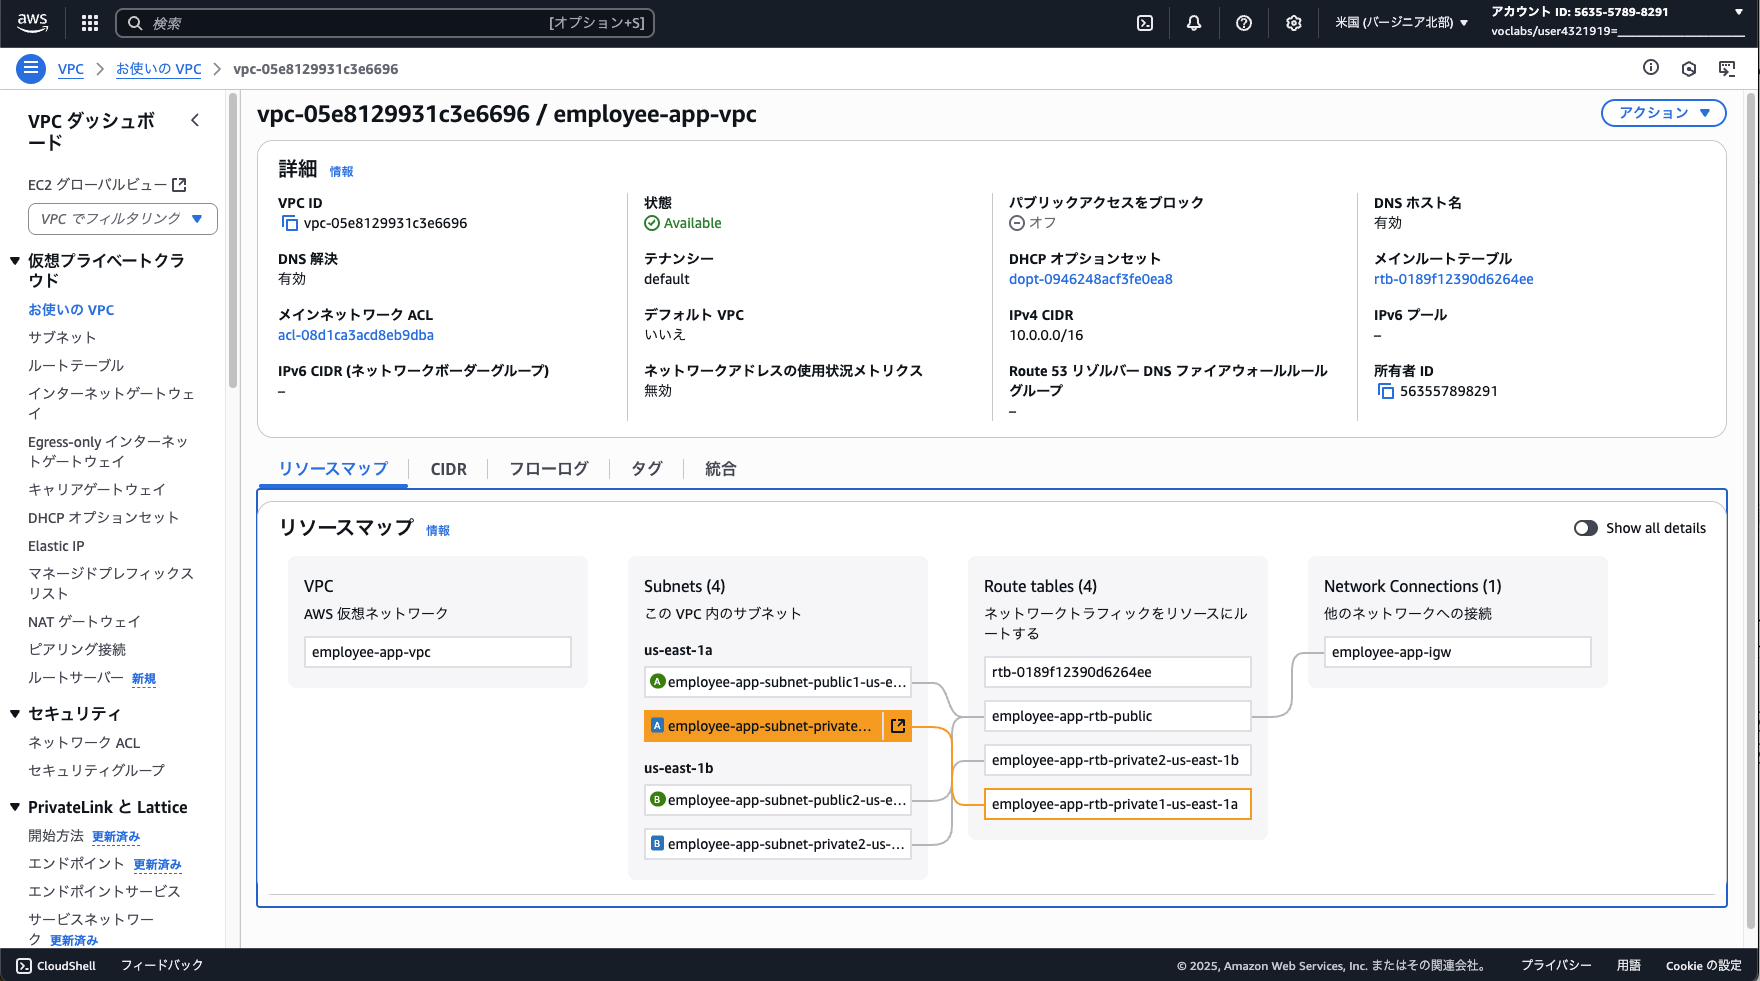Select employee-app-subnet-public1 subnet node
1760x981 pixels.
(778, 682)
